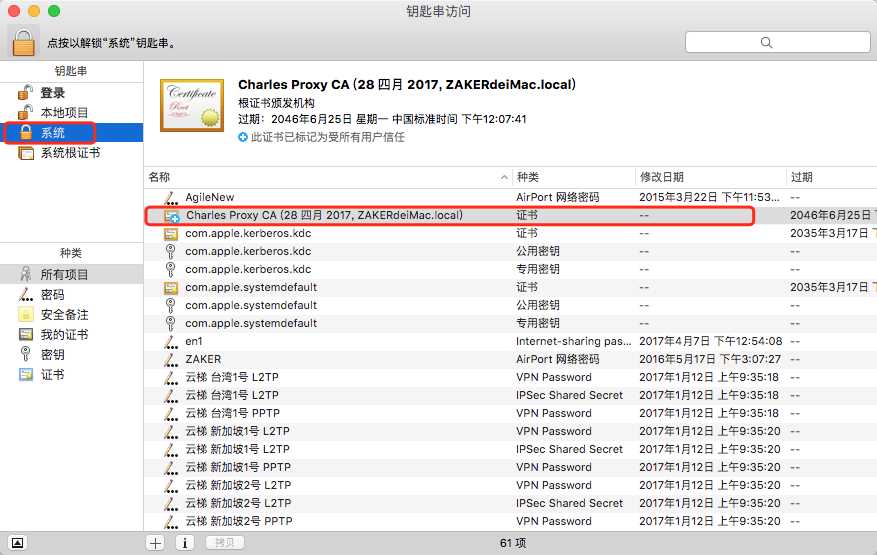Toggle keychain list view icon at bottom-left
Image resolution: width=877 pixels, height=555 pixels.
click(x=17, y=543)
